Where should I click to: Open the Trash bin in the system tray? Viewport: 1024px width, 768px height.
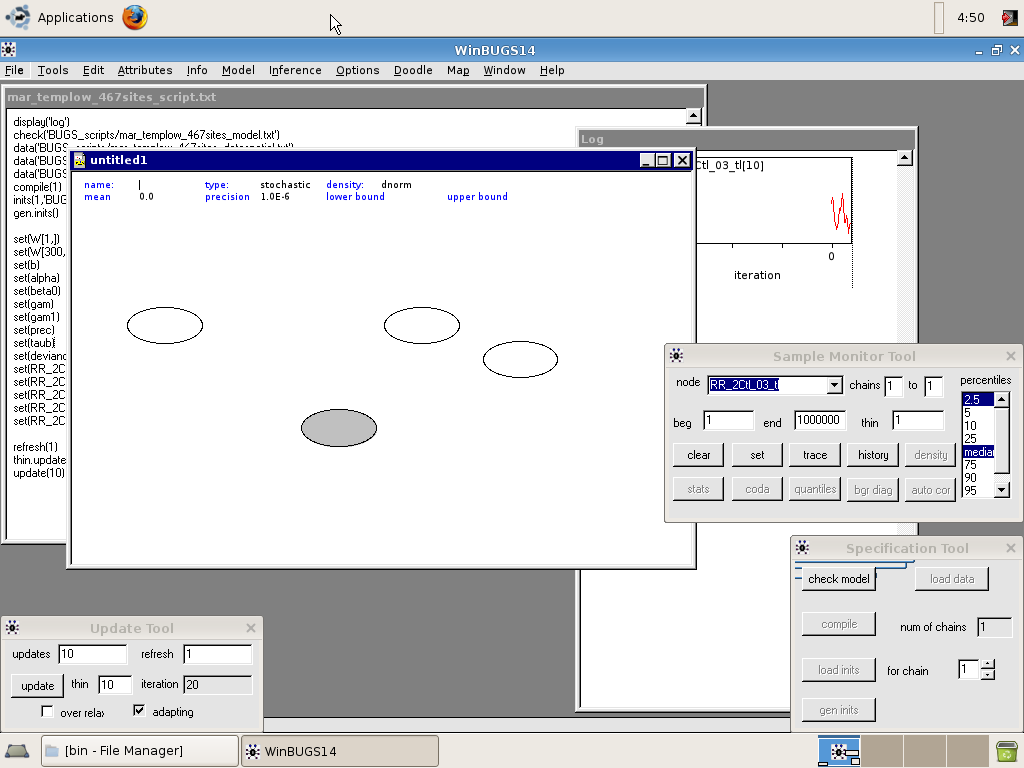[1006, 750]
